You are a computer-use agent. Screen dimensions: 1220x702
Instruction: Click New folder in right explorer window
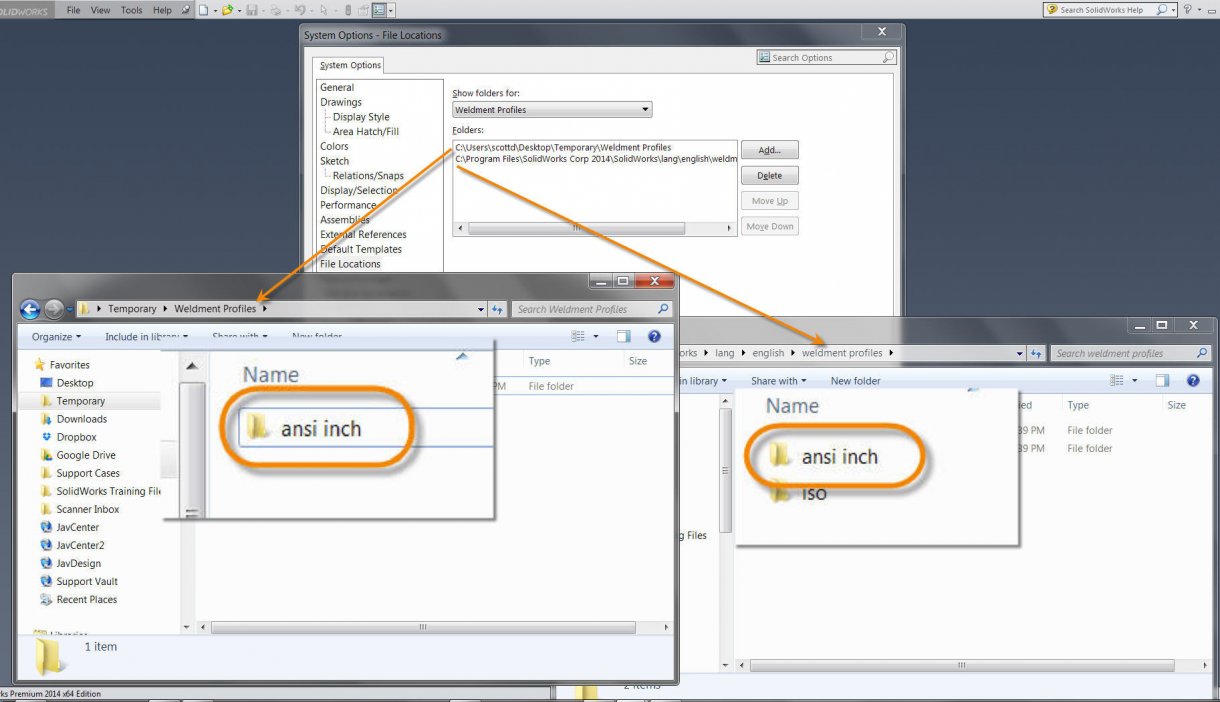pos(855,381)
